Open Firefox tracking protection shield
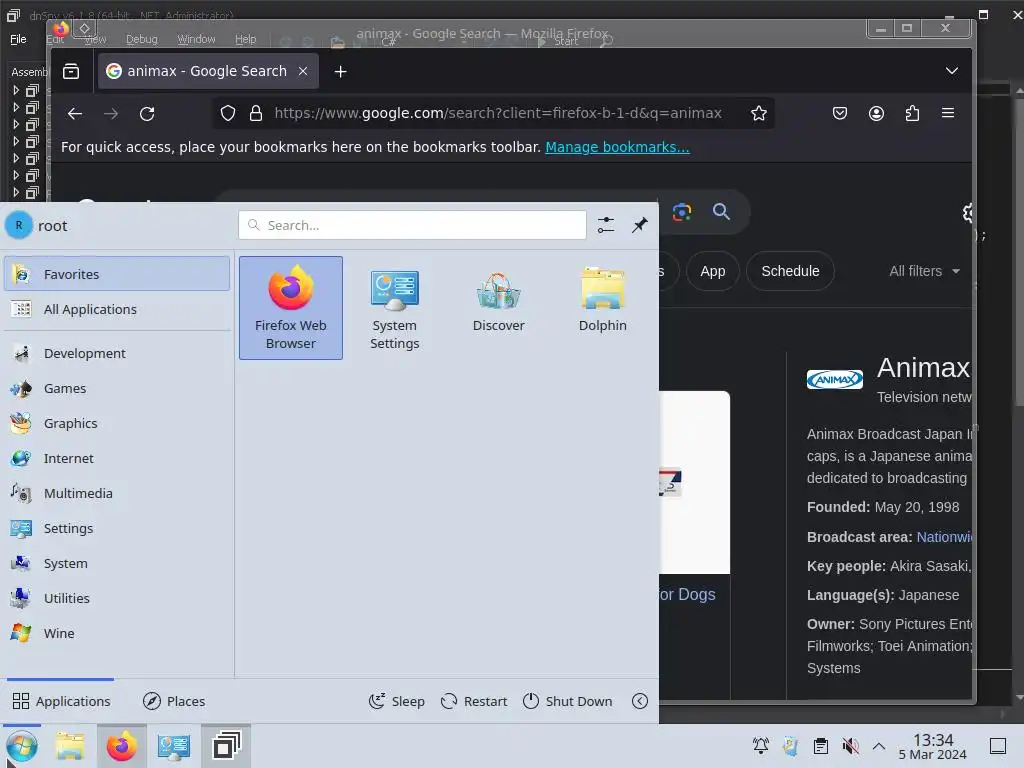This screenshot has height=768, width=1024. (x=227, y=114)
